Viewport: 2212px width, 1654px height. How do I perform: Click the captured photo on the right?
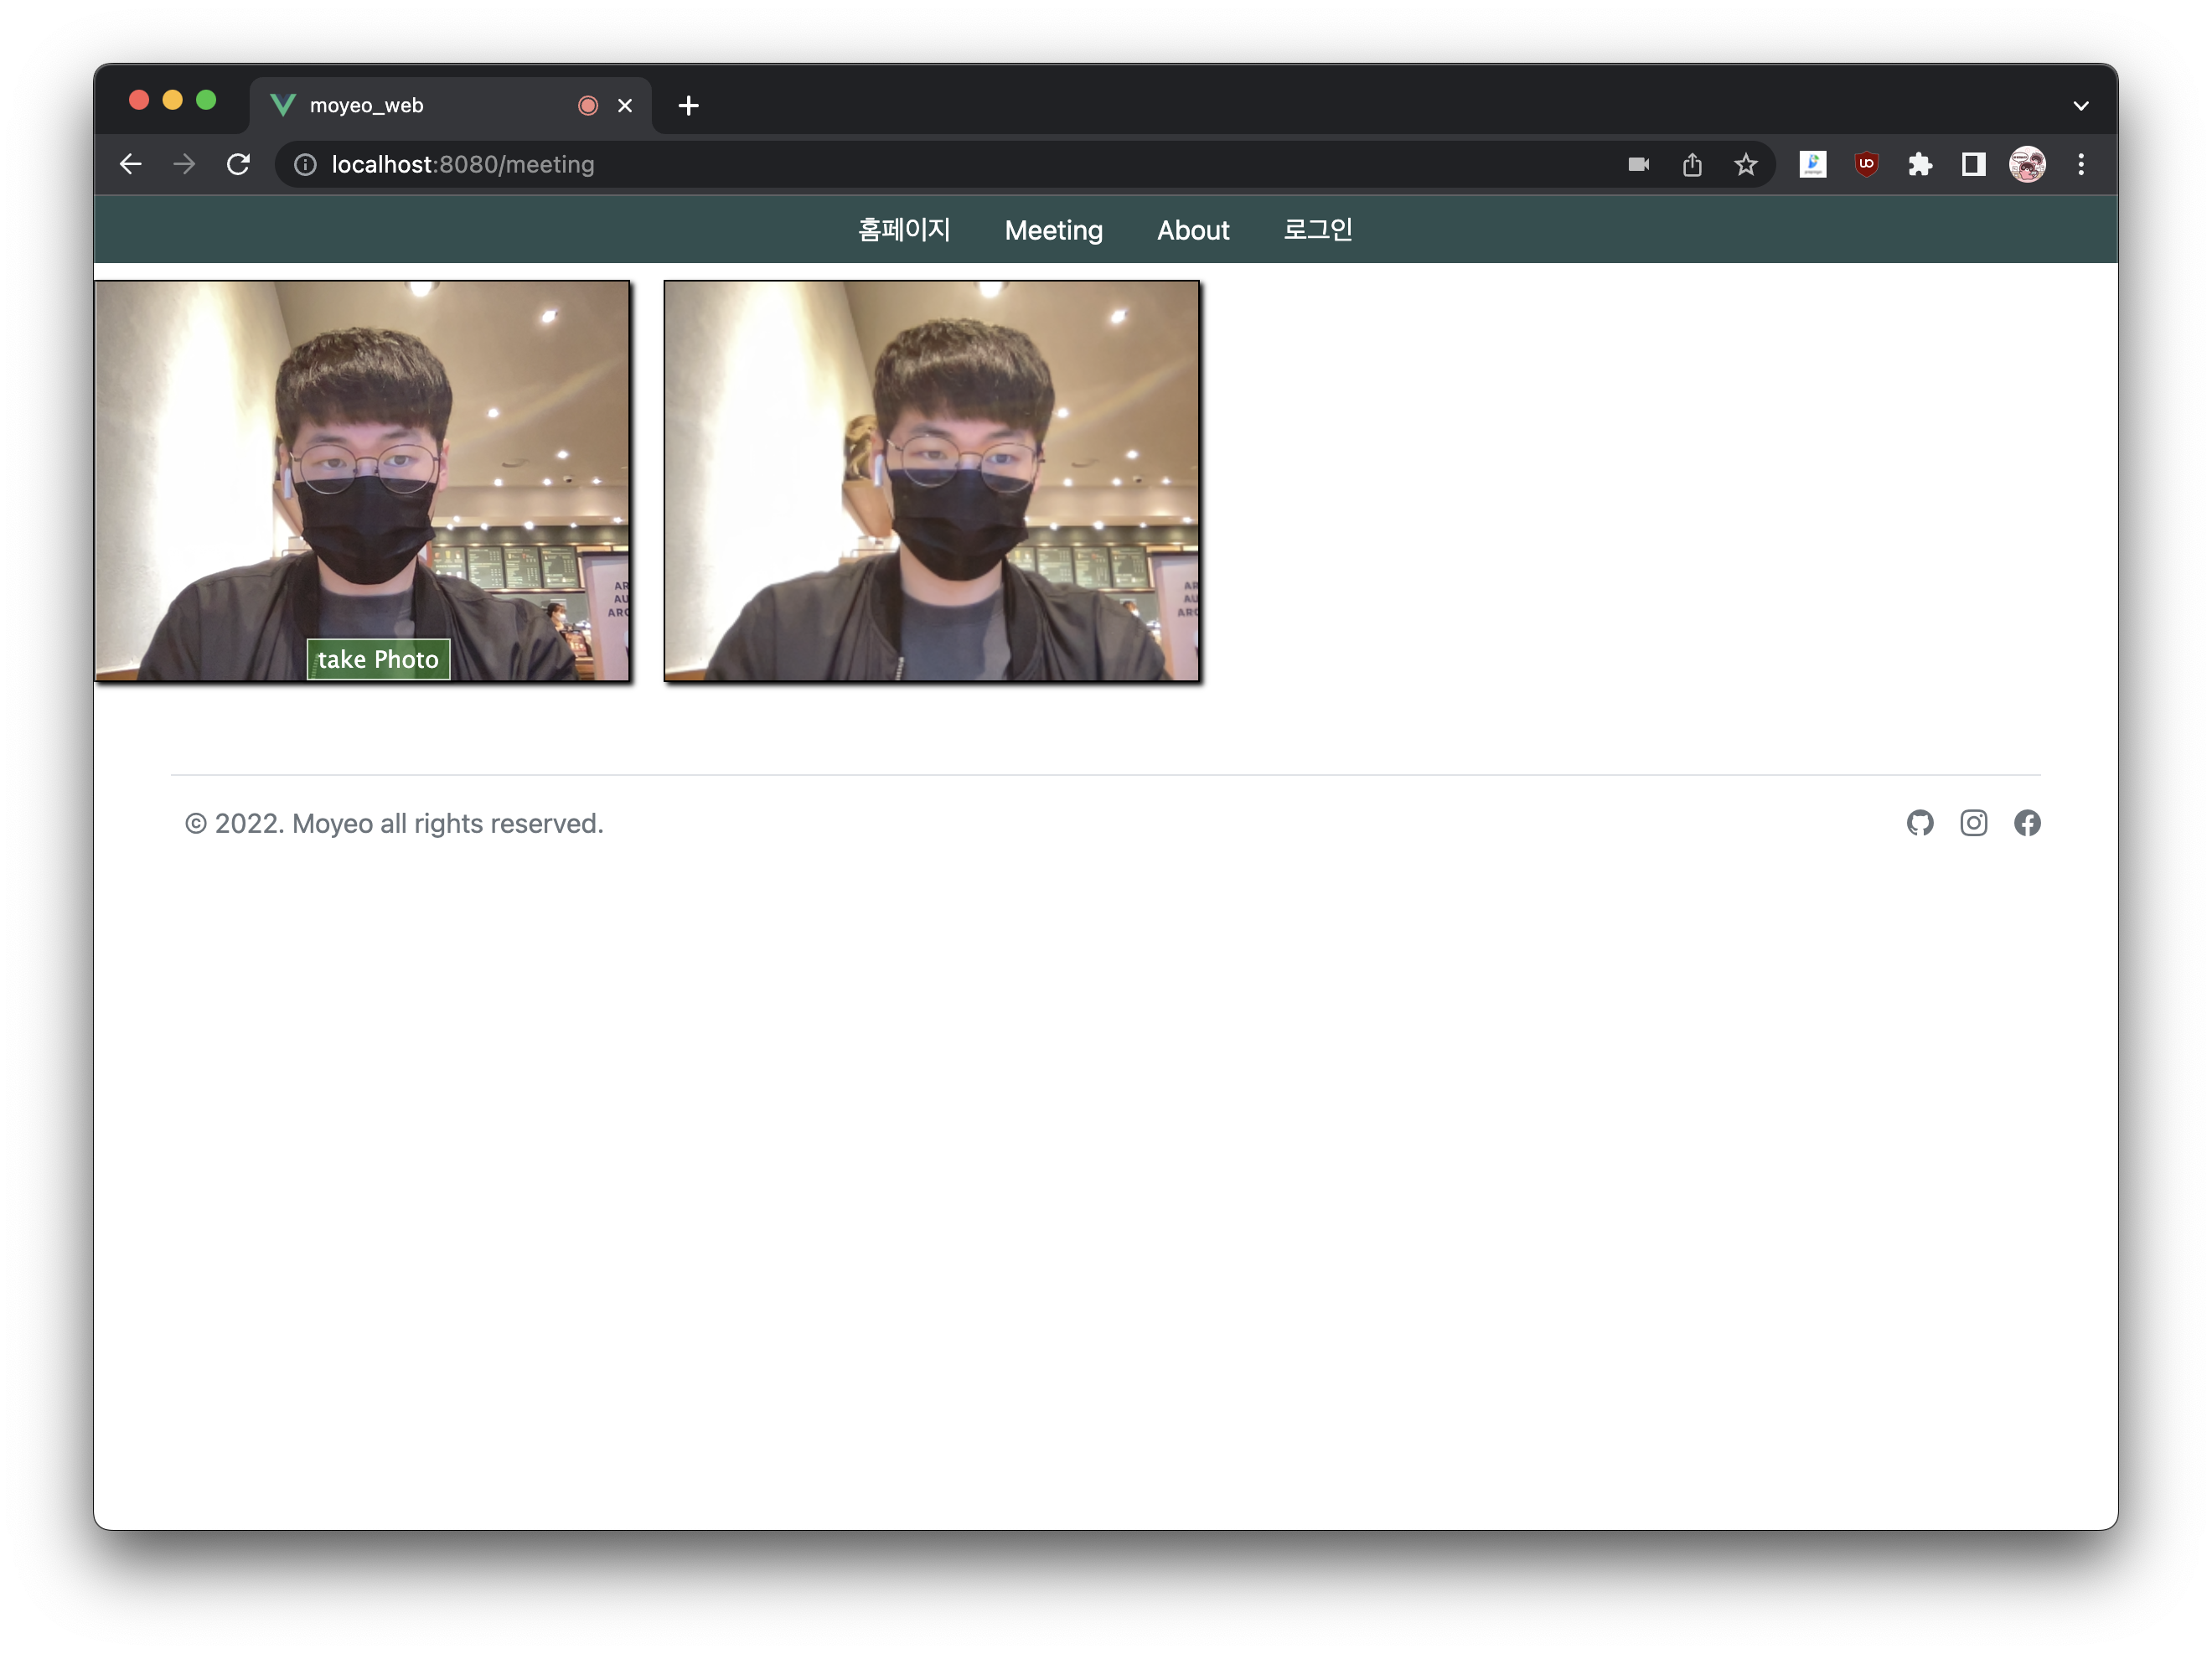[x=931, y=481]
